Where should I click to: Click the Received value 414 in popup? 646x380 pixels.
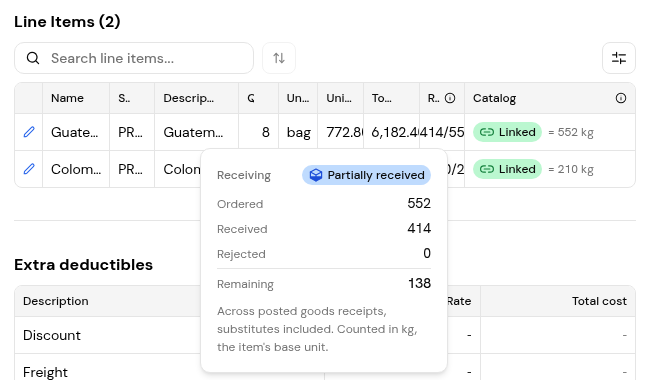click(x=419, y=228)
